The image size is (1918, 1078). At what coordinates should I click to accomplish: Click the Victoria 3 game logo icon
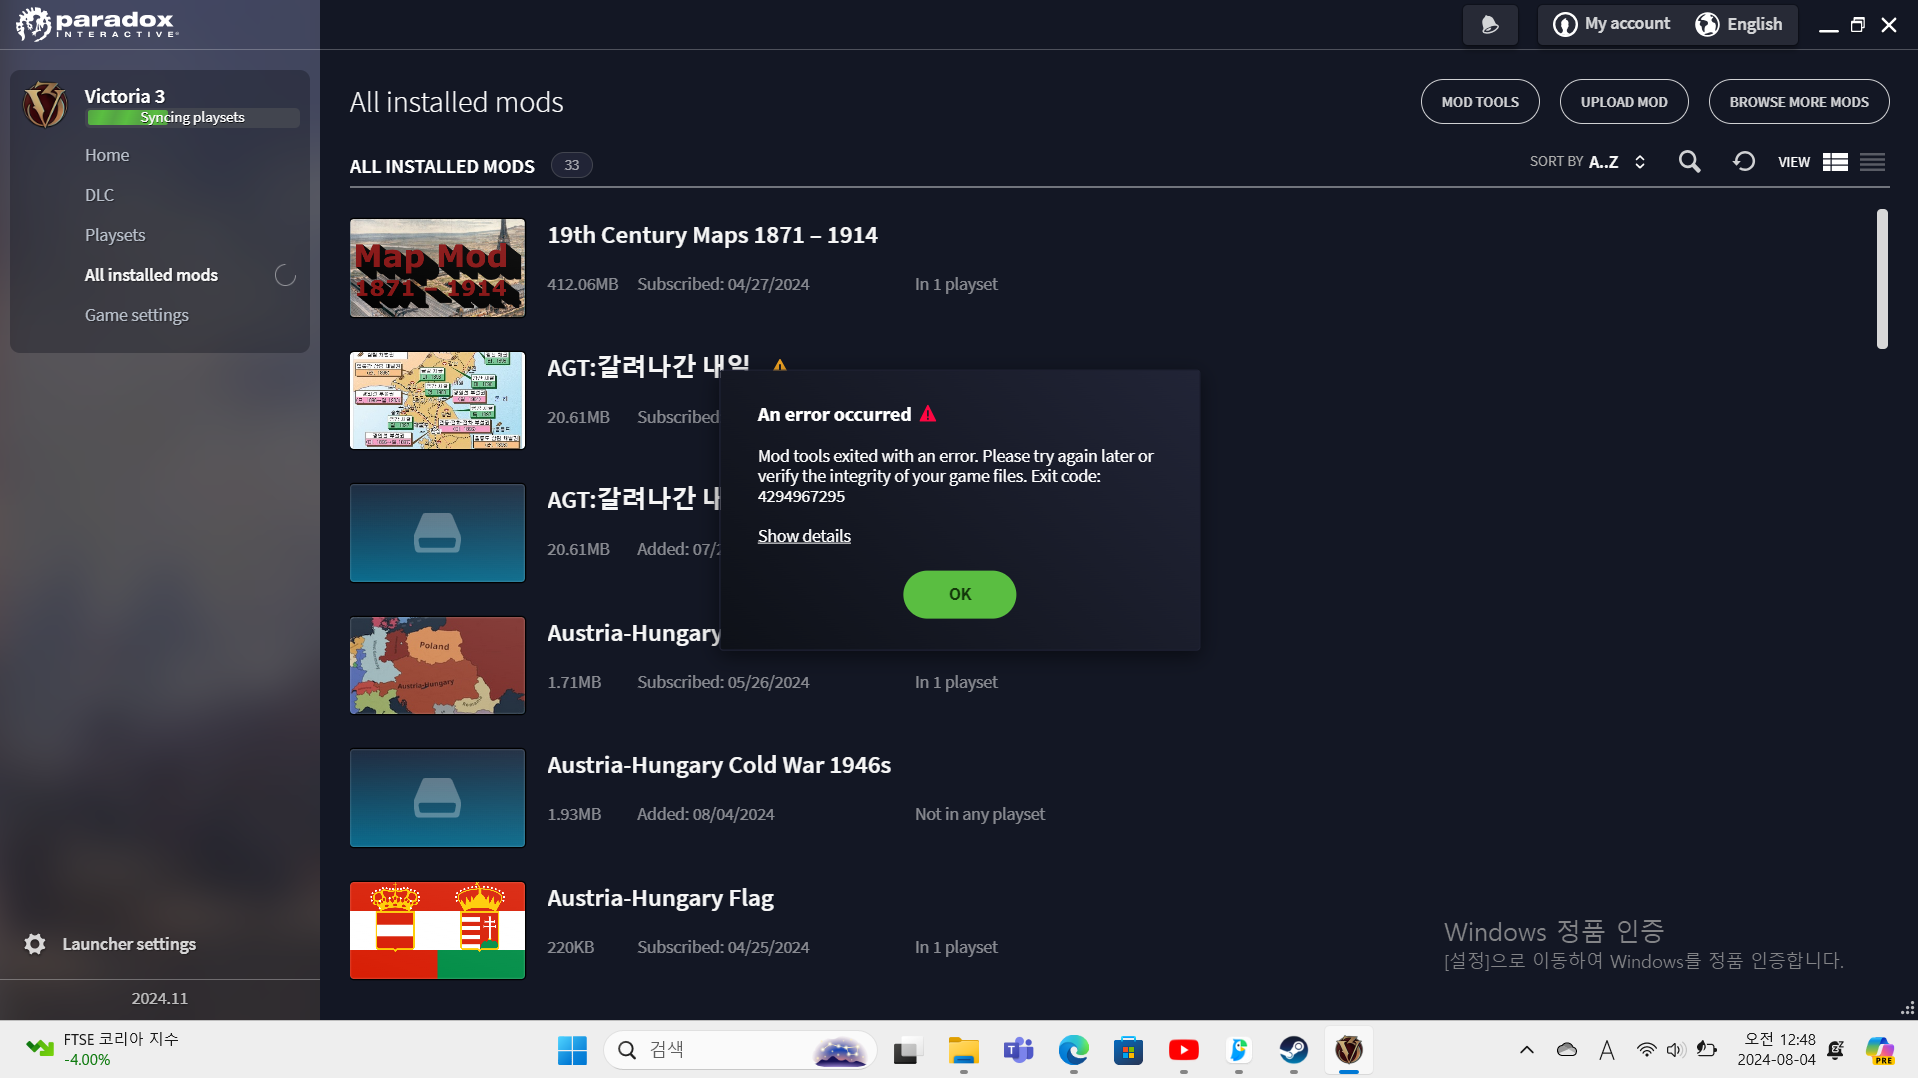click(x=45, y=105)
